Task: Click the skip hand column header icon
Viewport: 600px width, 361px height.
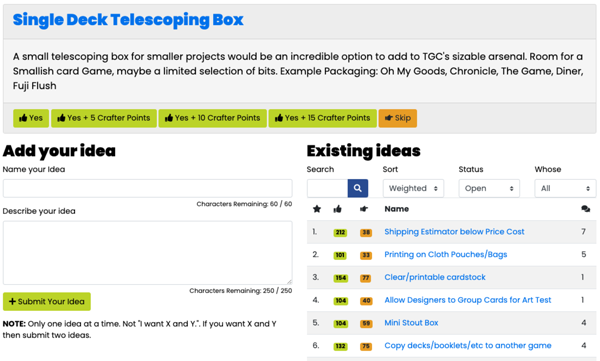Action: 364,209
